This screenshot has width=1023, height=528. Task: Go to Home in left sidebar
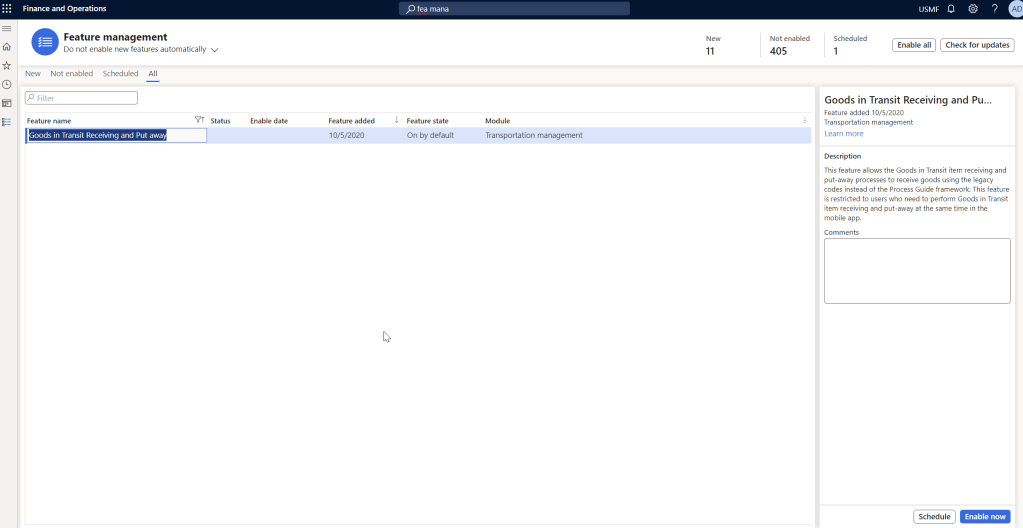7,47
